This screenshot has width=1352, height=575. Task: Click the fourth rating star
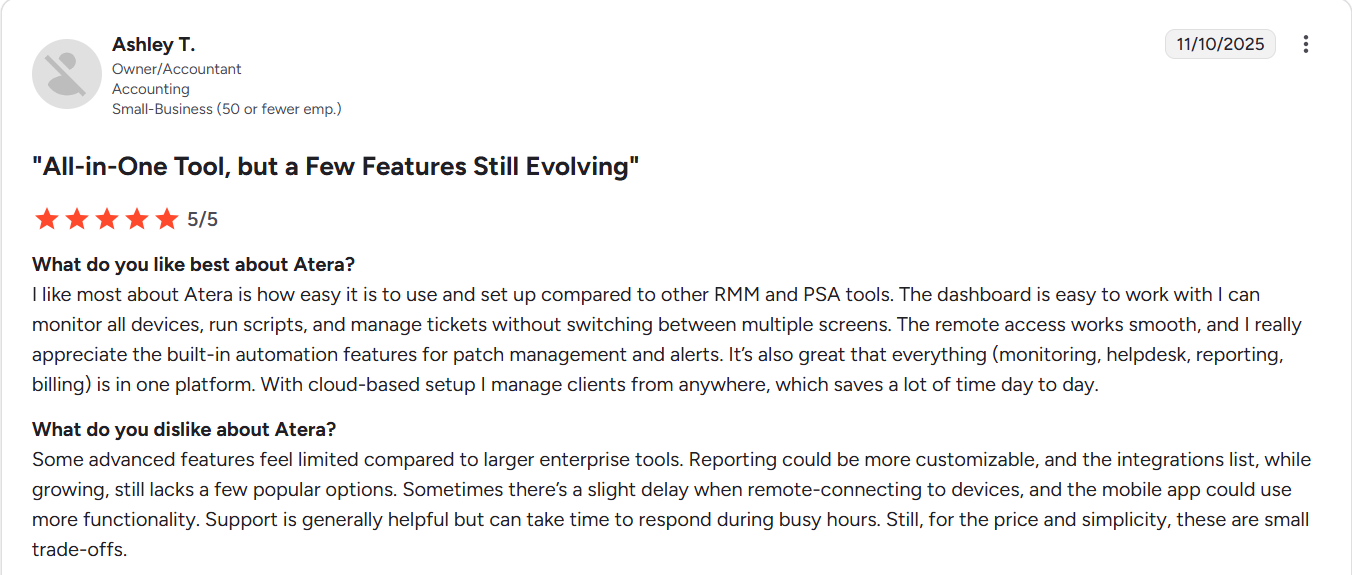136,219
